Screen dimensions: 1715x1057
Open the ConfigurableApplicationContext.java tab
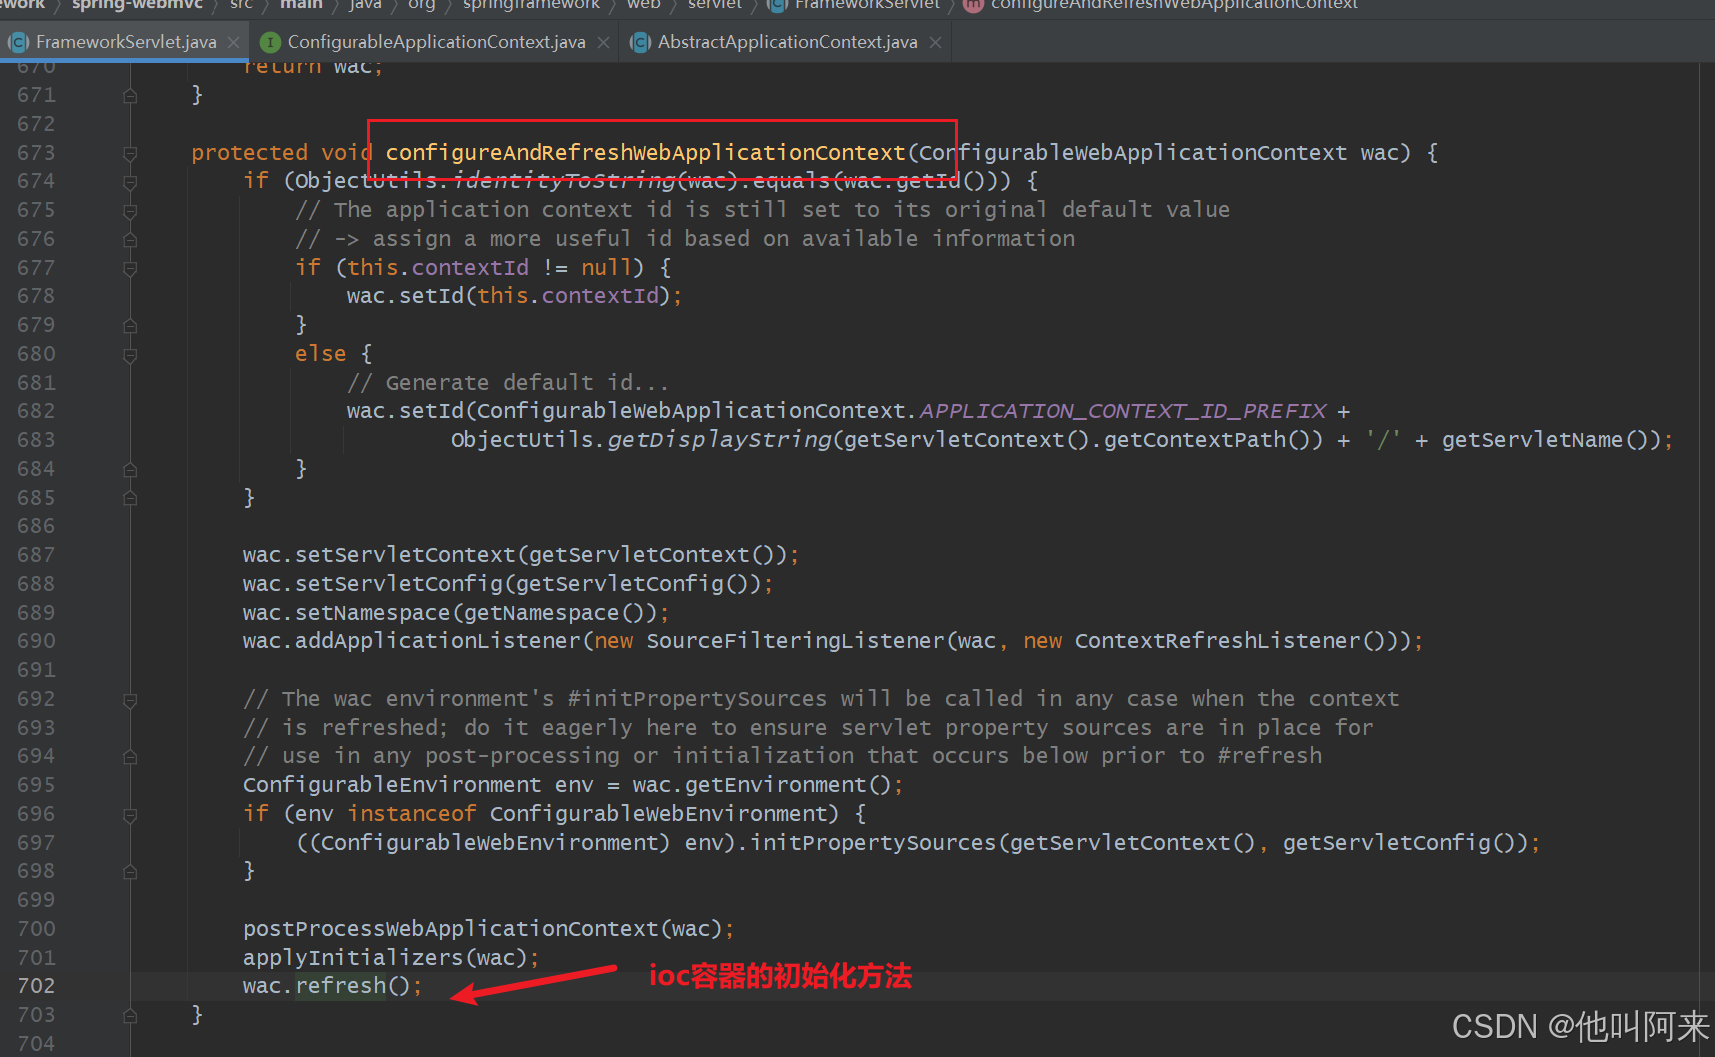pos(436,42)
